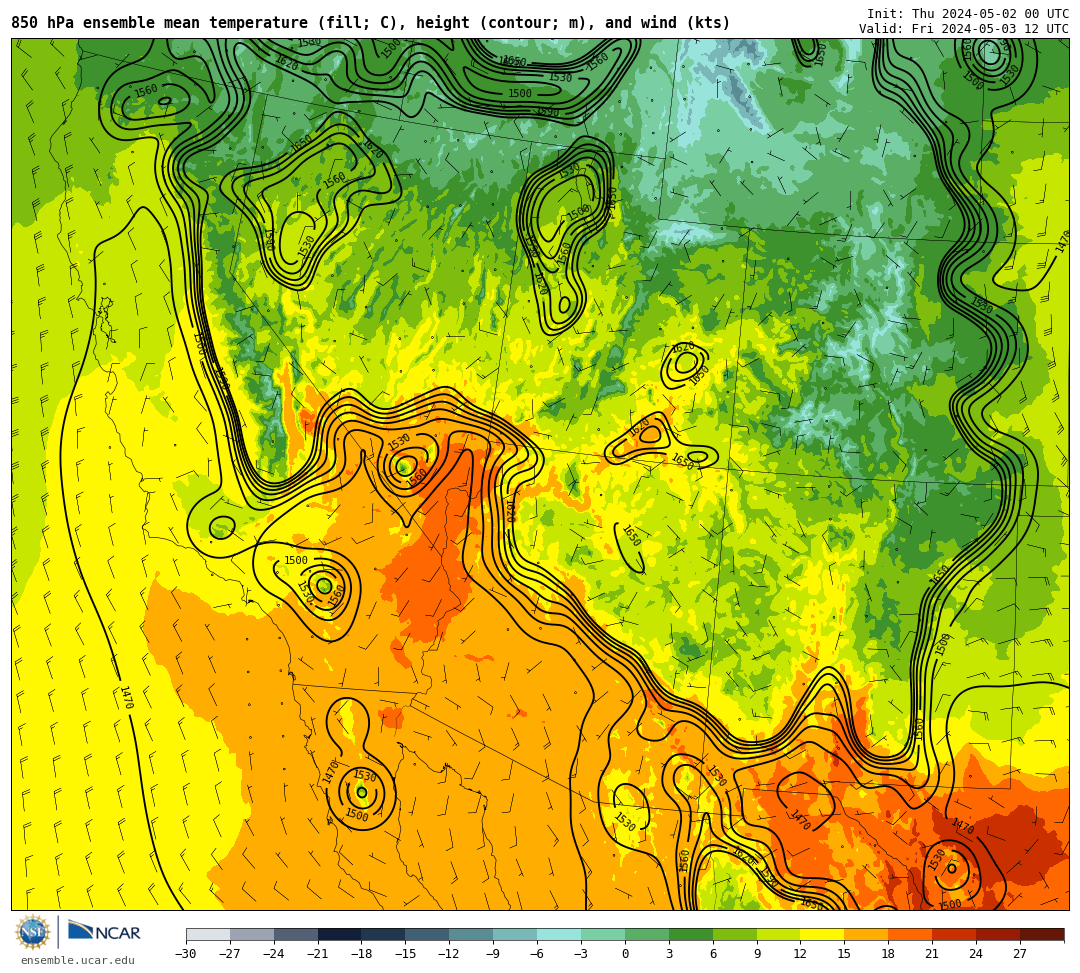Click the positive 9 colorbar tick label
The width and height of the screenshot is (1080, 973).
click(x=757, y=954)
